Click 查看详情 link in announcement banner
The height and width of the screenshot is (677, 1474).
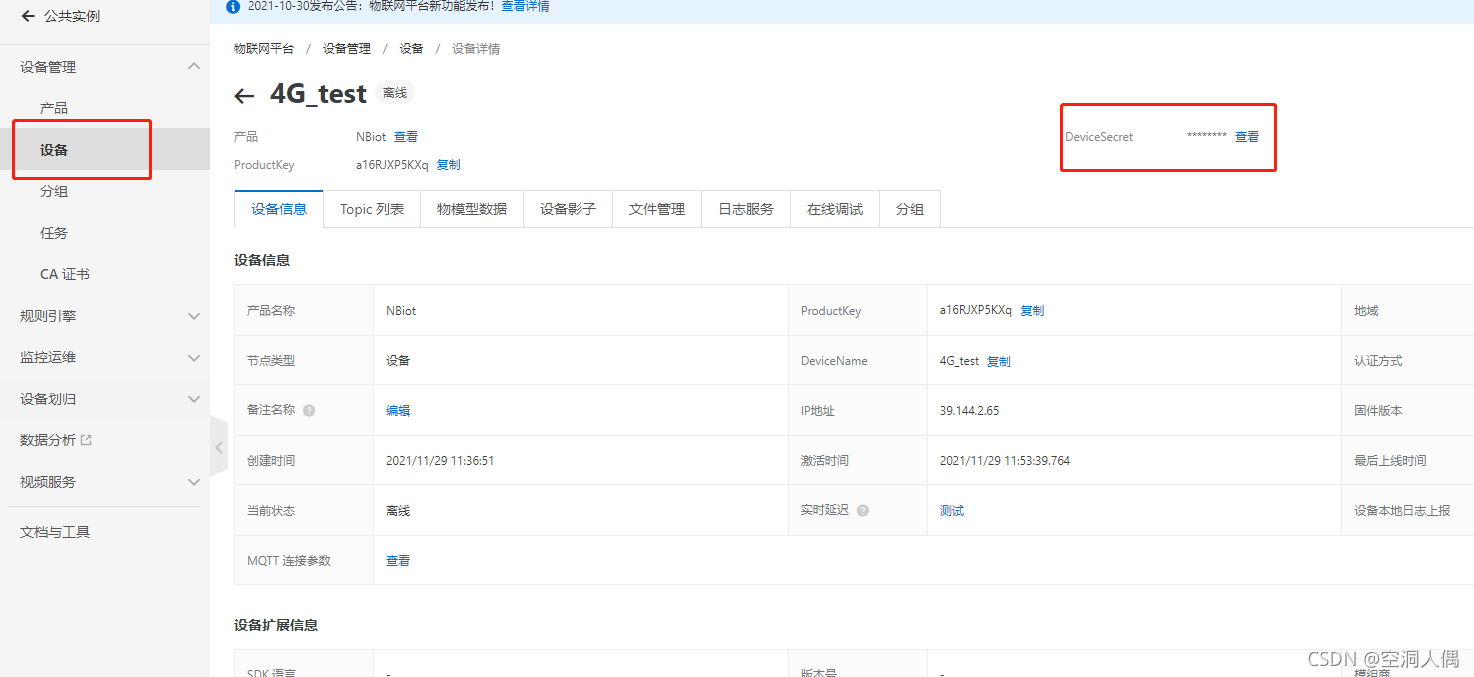click(x=525, y=6)
